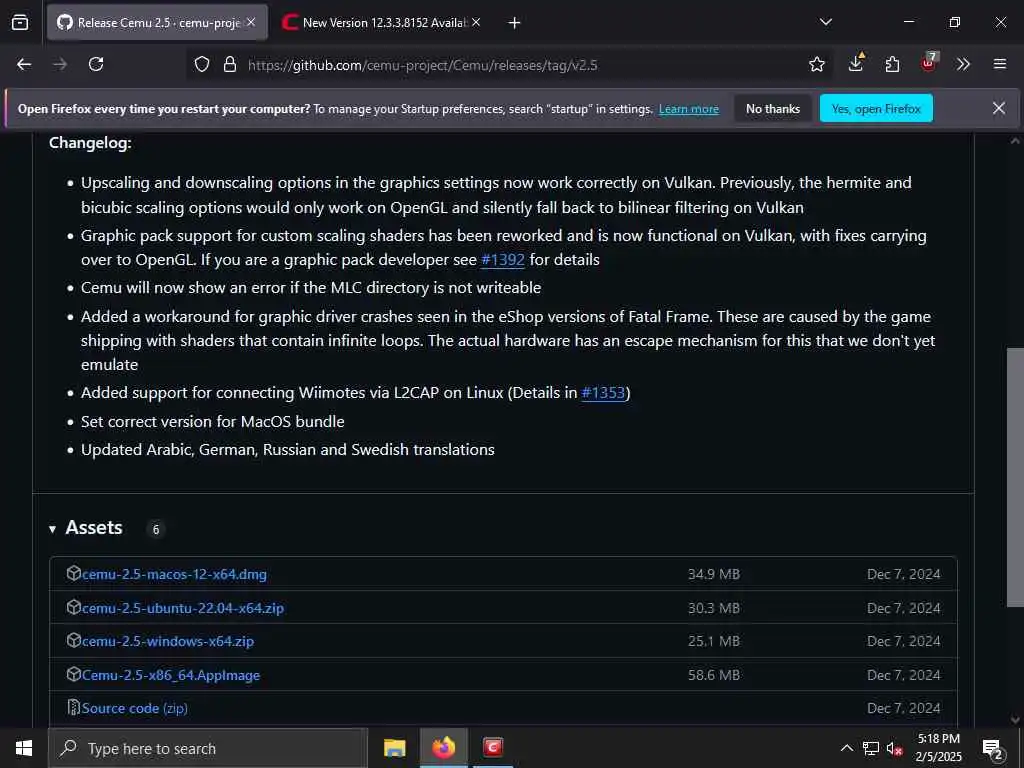Go back to the previous page
Screen dimensions: 1024x768
click(x=24, y=64)
